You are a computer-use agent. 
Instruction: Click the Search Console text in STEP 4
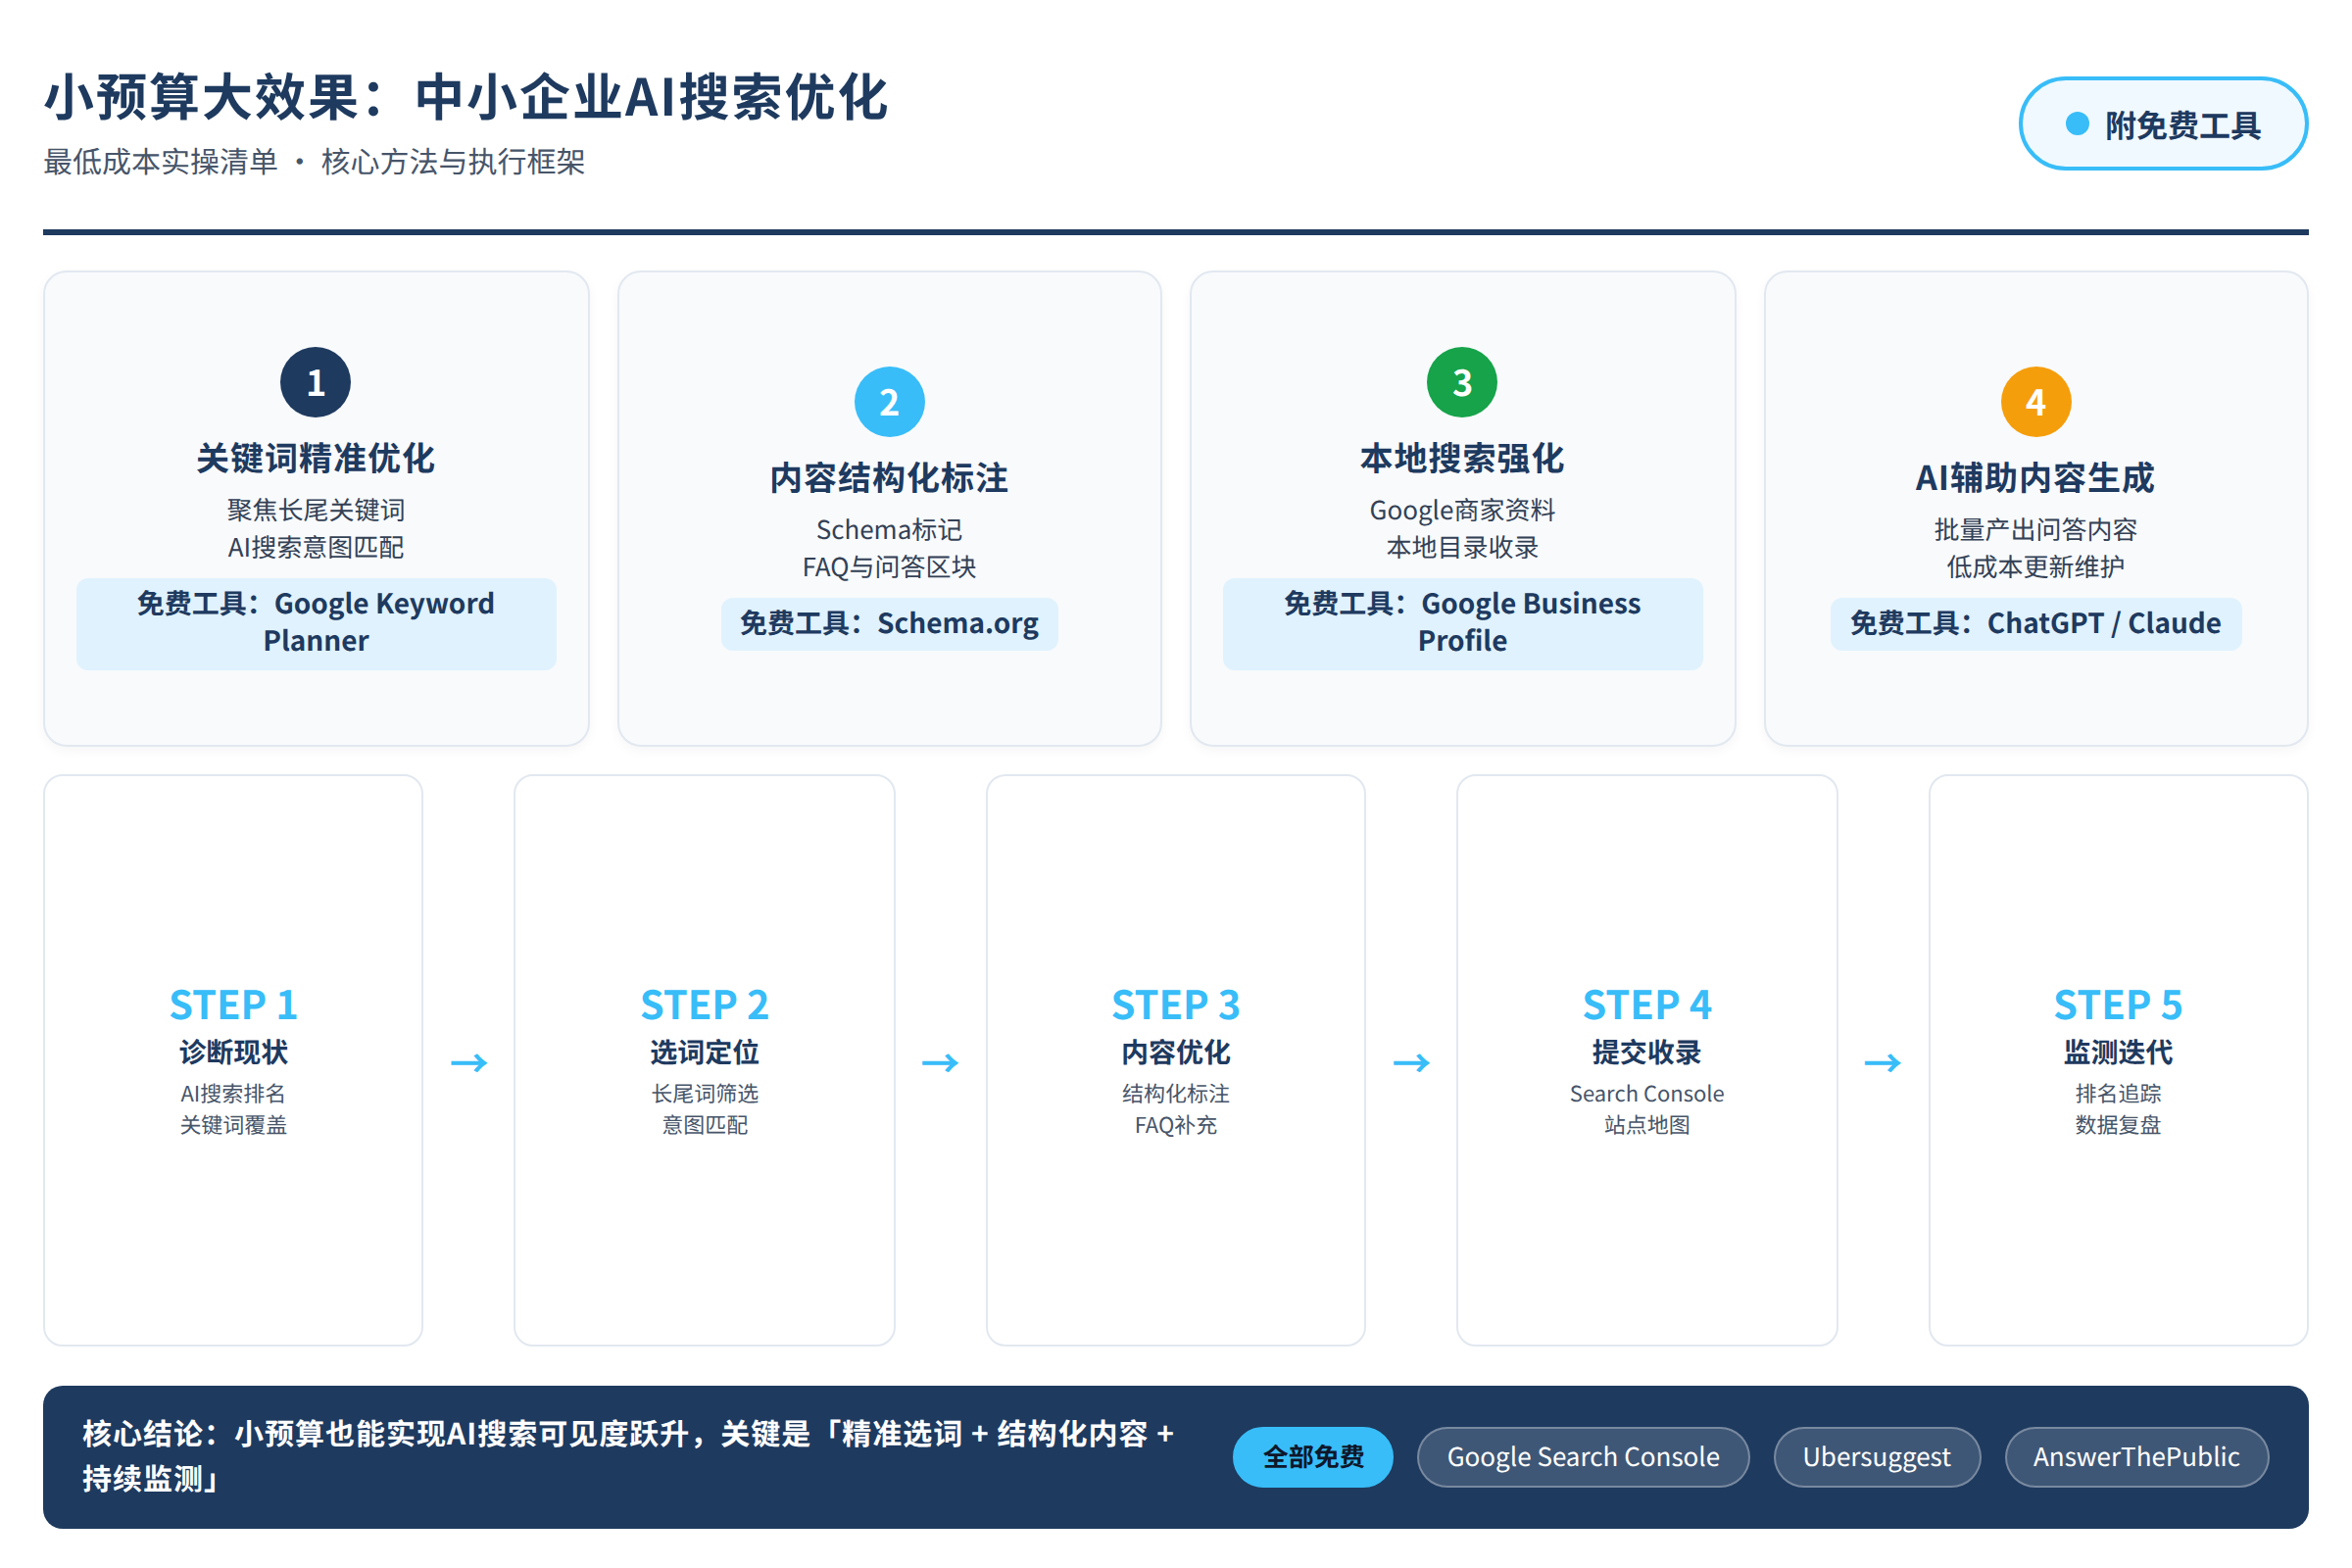1647,1094
